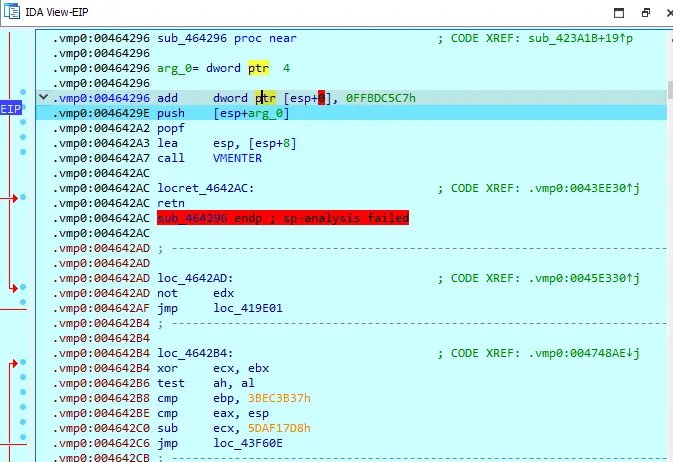Follow CODE XREF sub_423A1B+19 link
673x462 pixels.
[x=580, y=38]
